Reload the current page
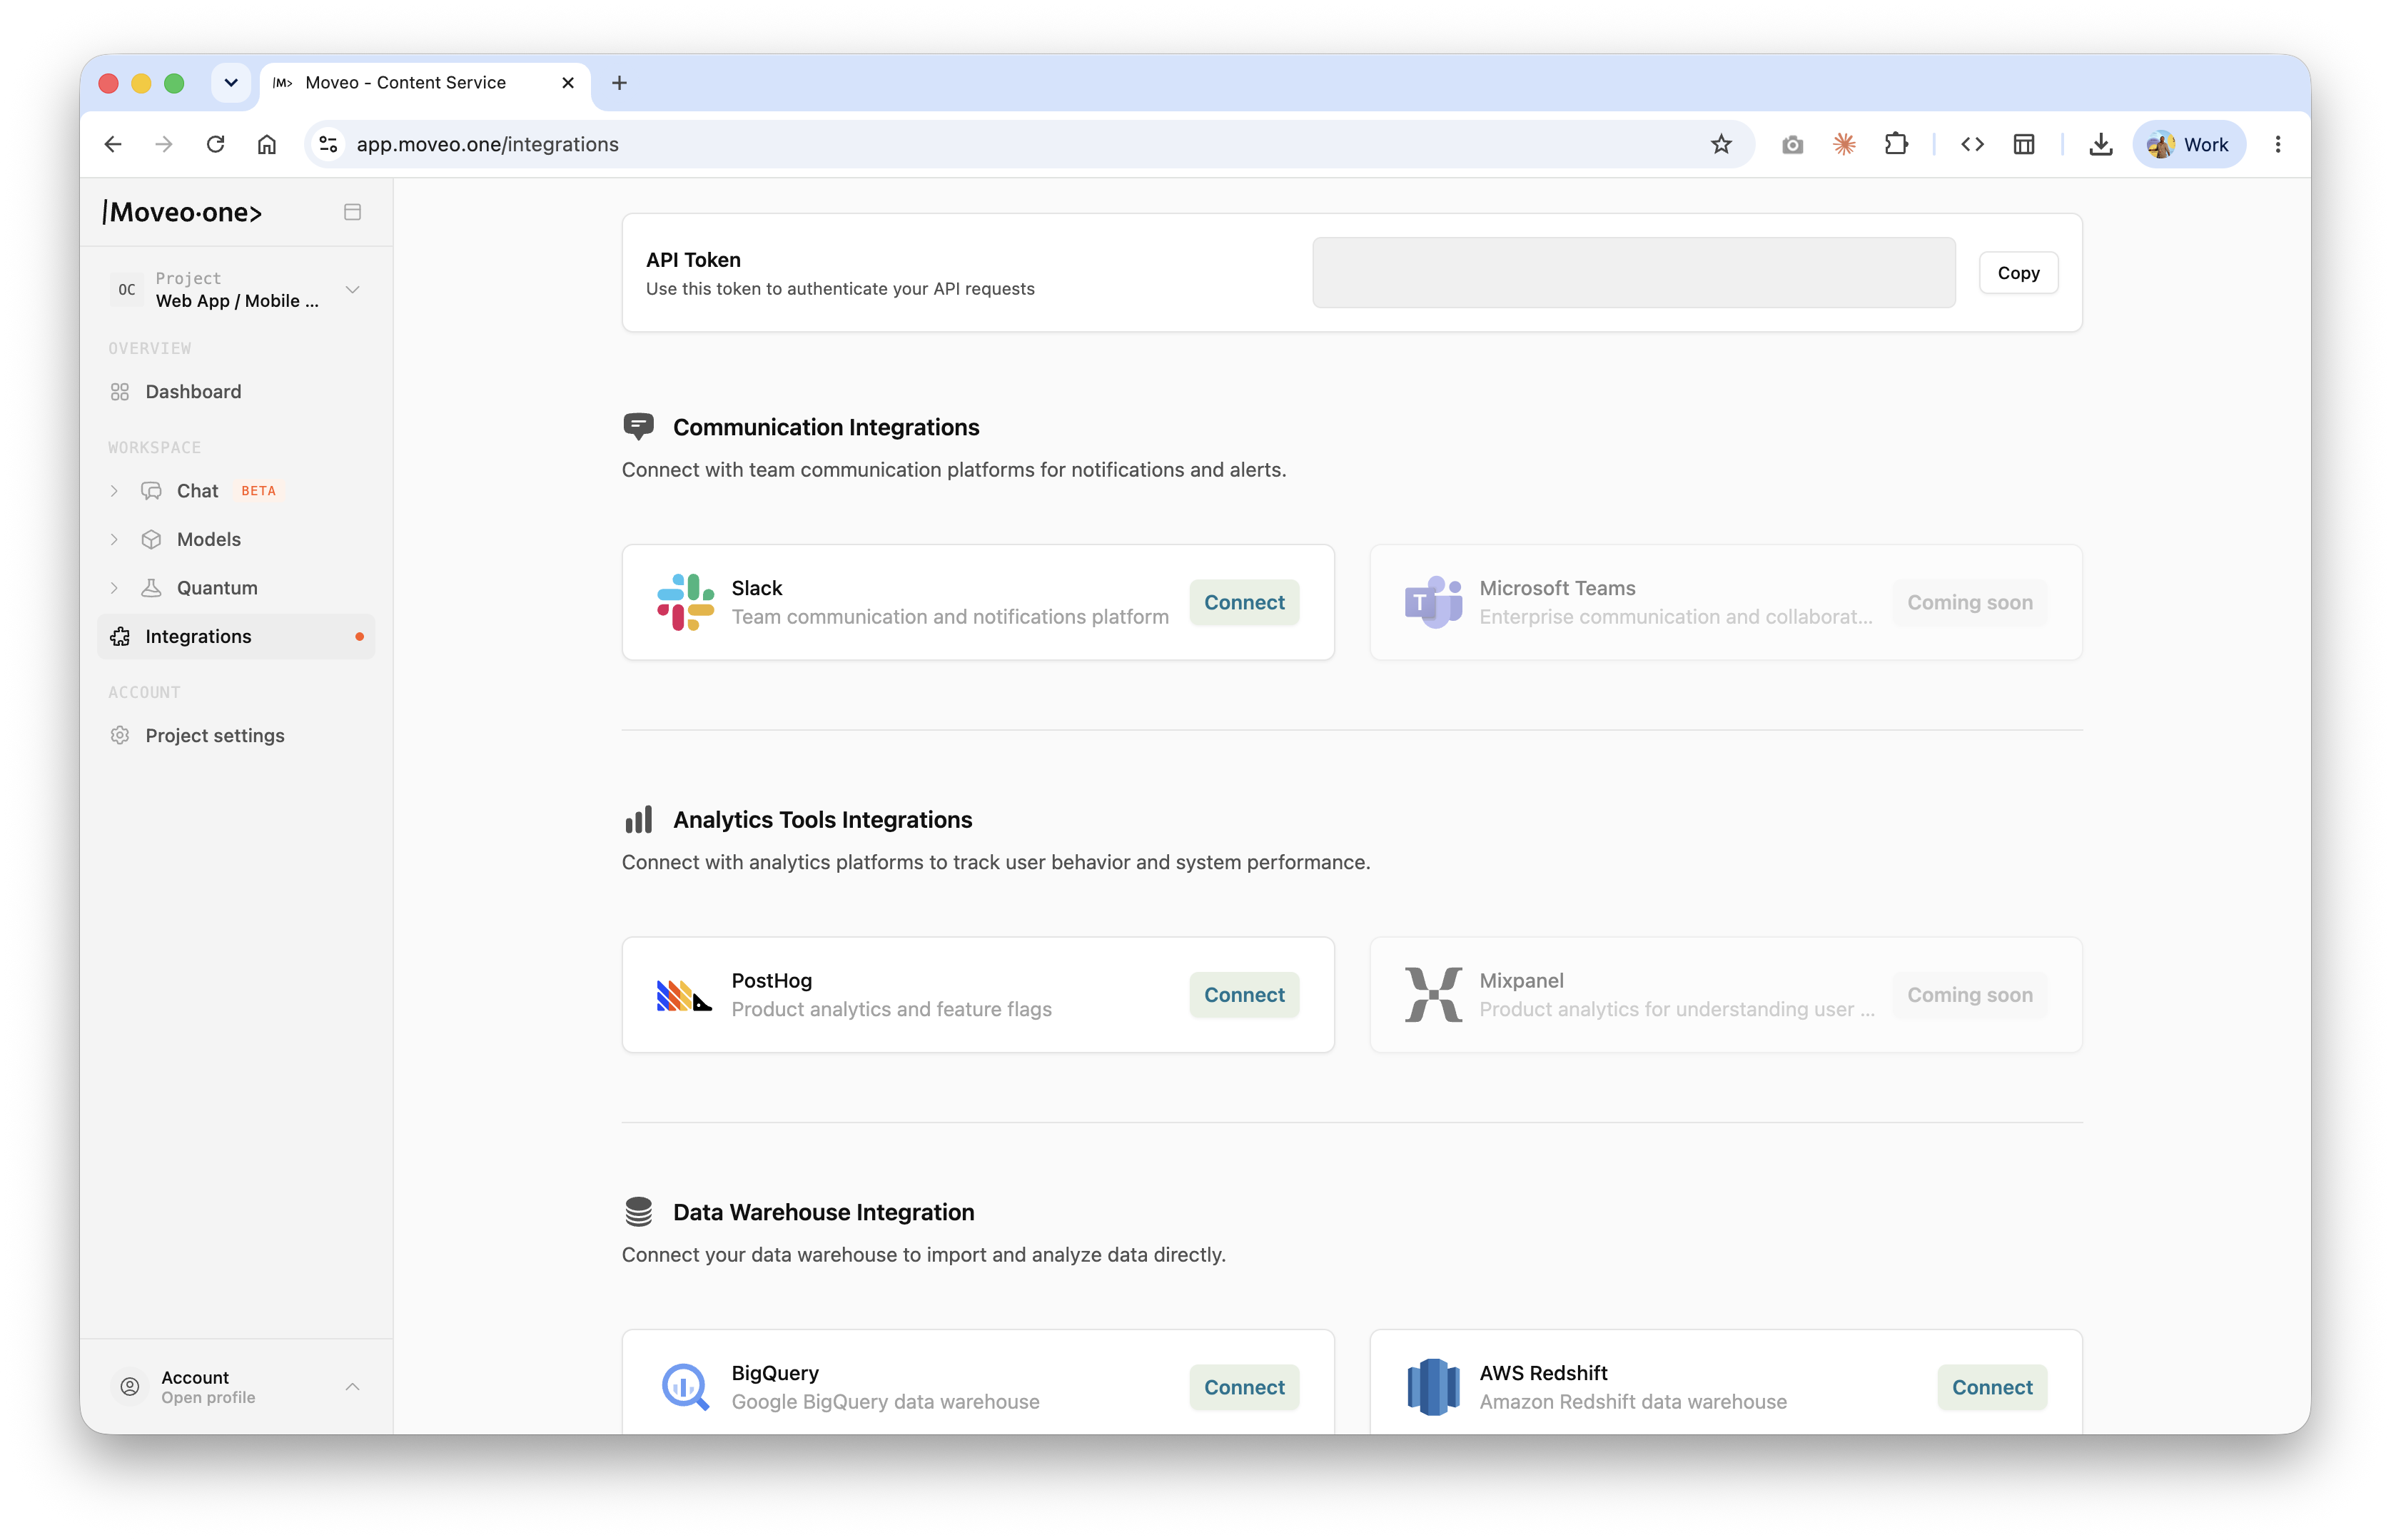2391x1540 pixels. click(x=215, y=144)
